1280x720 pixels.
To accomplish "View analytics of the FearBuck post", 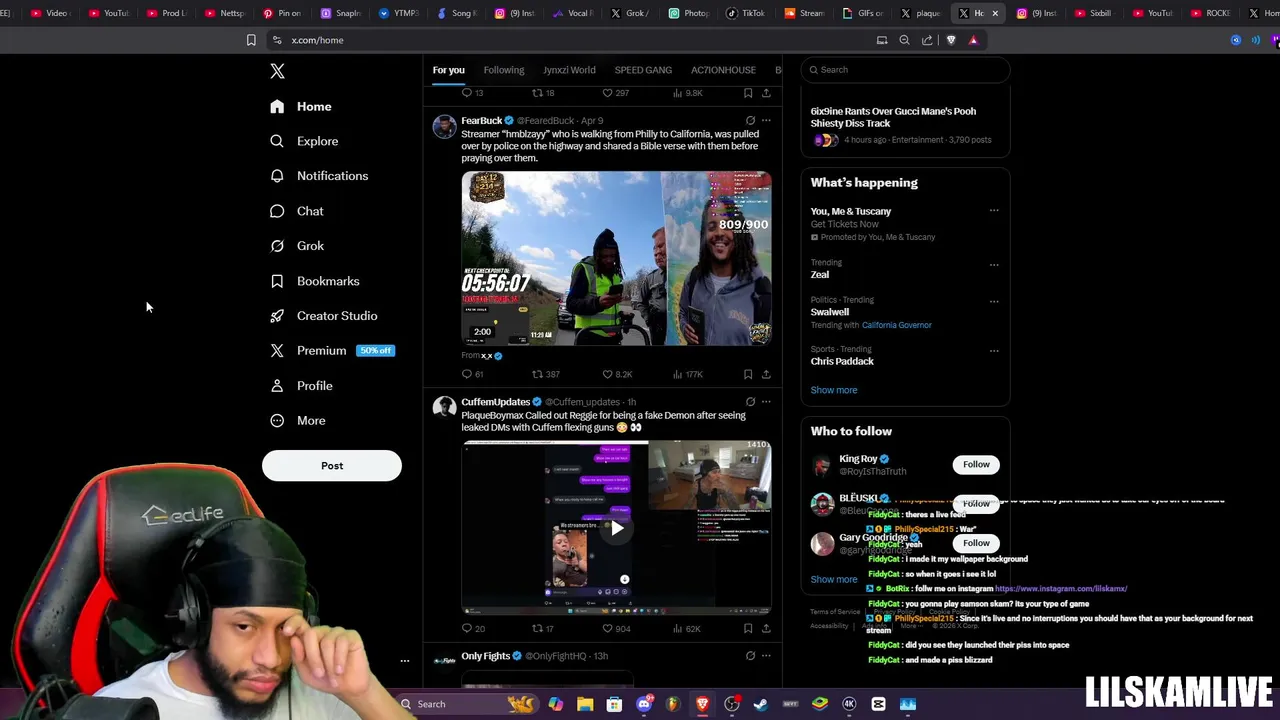I will tap(688, 374).
